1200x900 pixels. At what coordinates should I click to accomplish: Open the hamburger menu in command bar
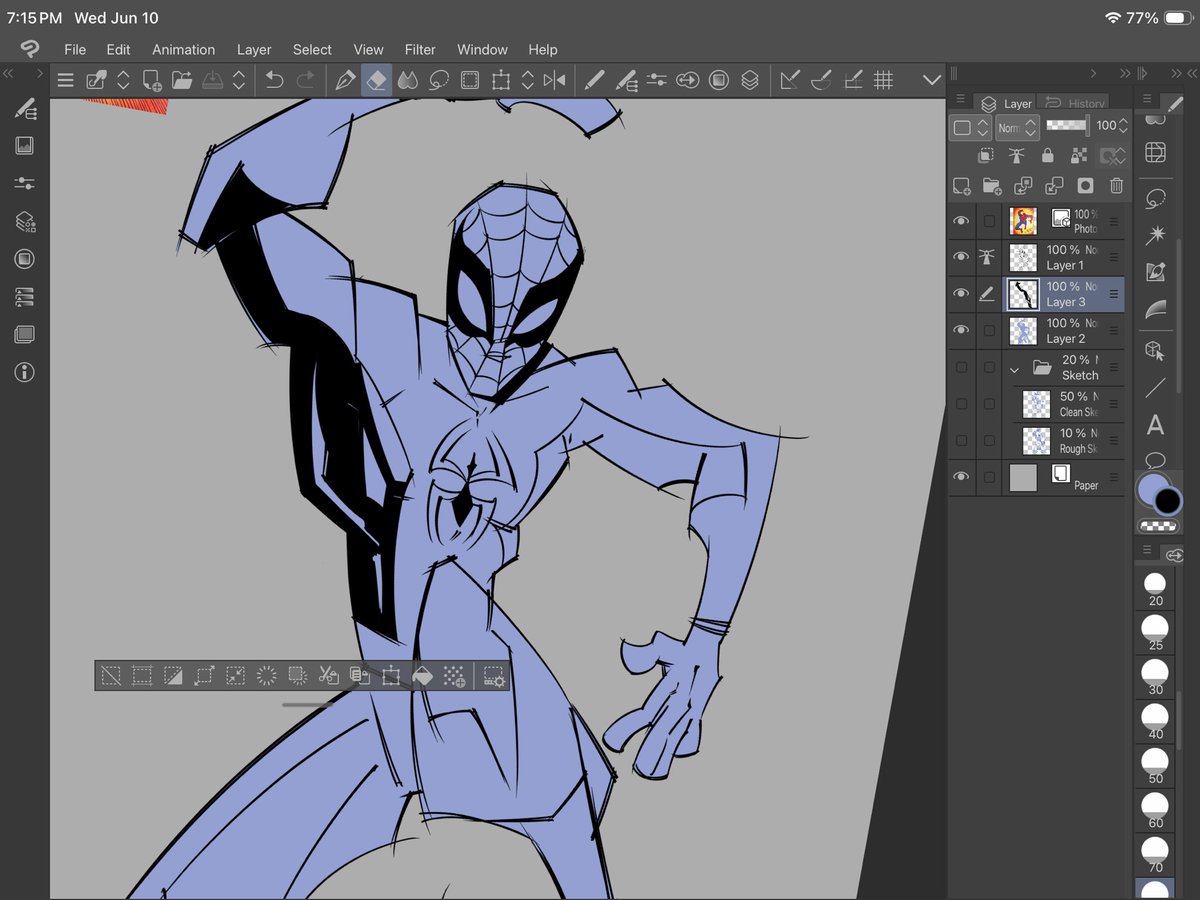[x=65, y=80]
